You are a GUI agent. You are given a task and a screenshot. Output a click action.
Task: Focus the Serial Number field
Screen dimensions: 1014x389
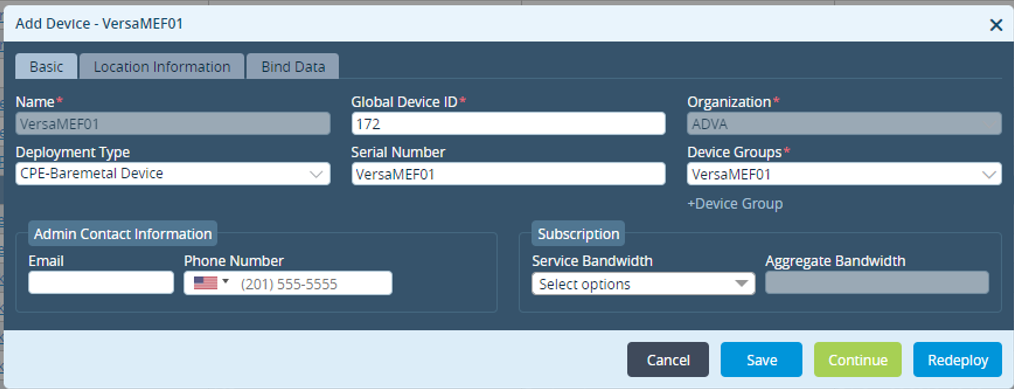click(508, 174)
